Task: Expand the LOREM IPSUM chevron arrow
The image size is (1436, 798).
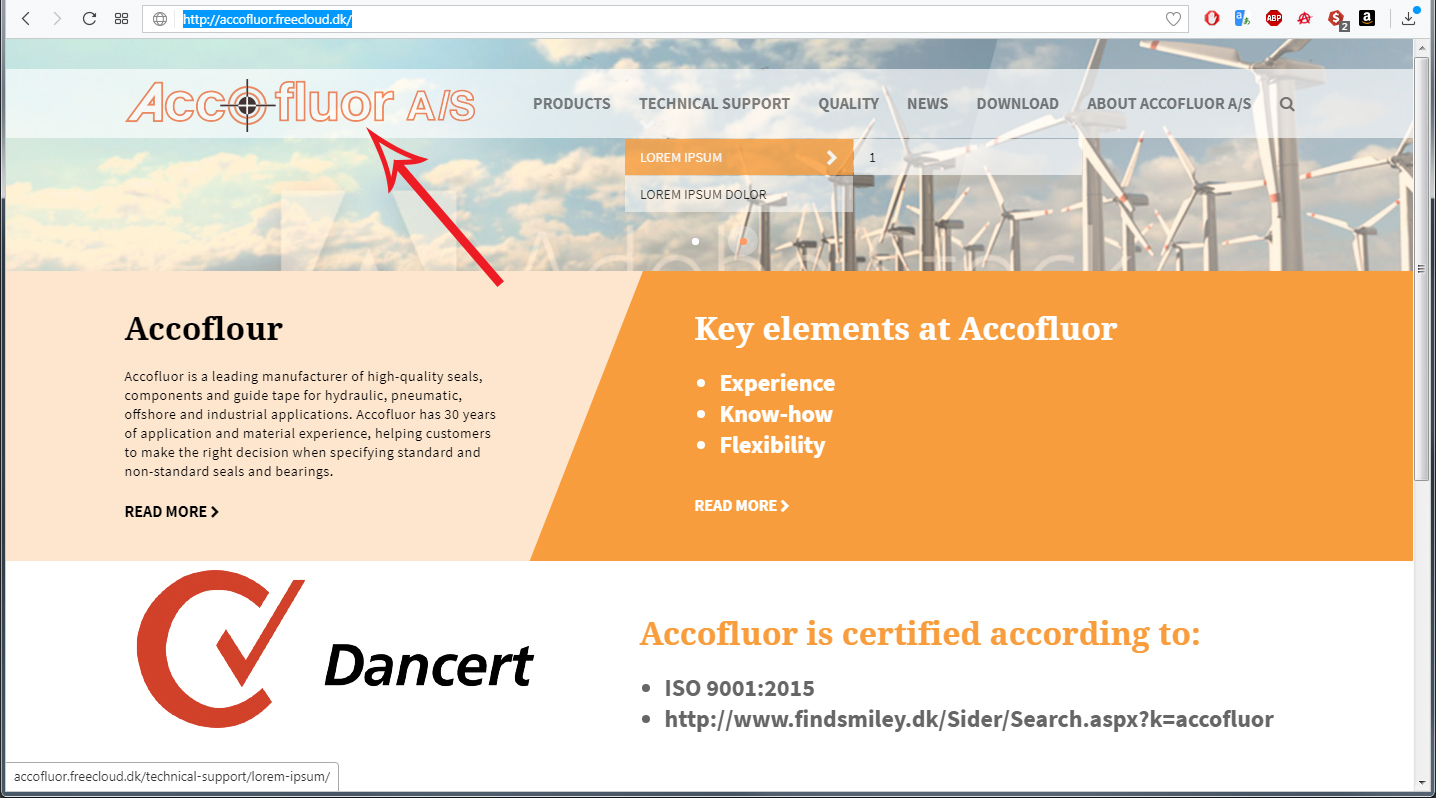Action: [x=832, y=157]
